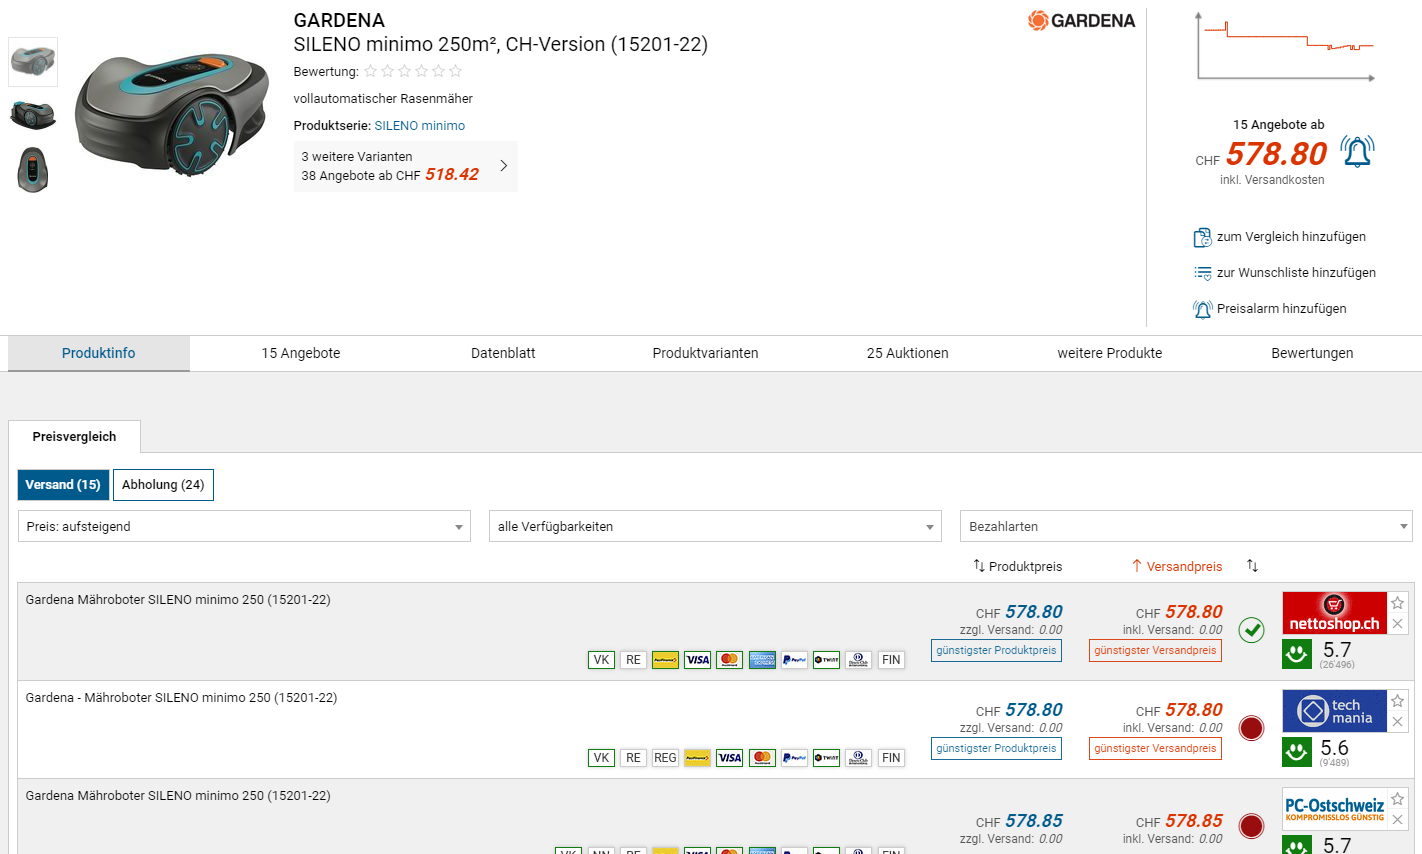Click the wishlist icon beside 'zur Wunschliste hinzufügen'
1422x854 pixels.
point(1202,273)
